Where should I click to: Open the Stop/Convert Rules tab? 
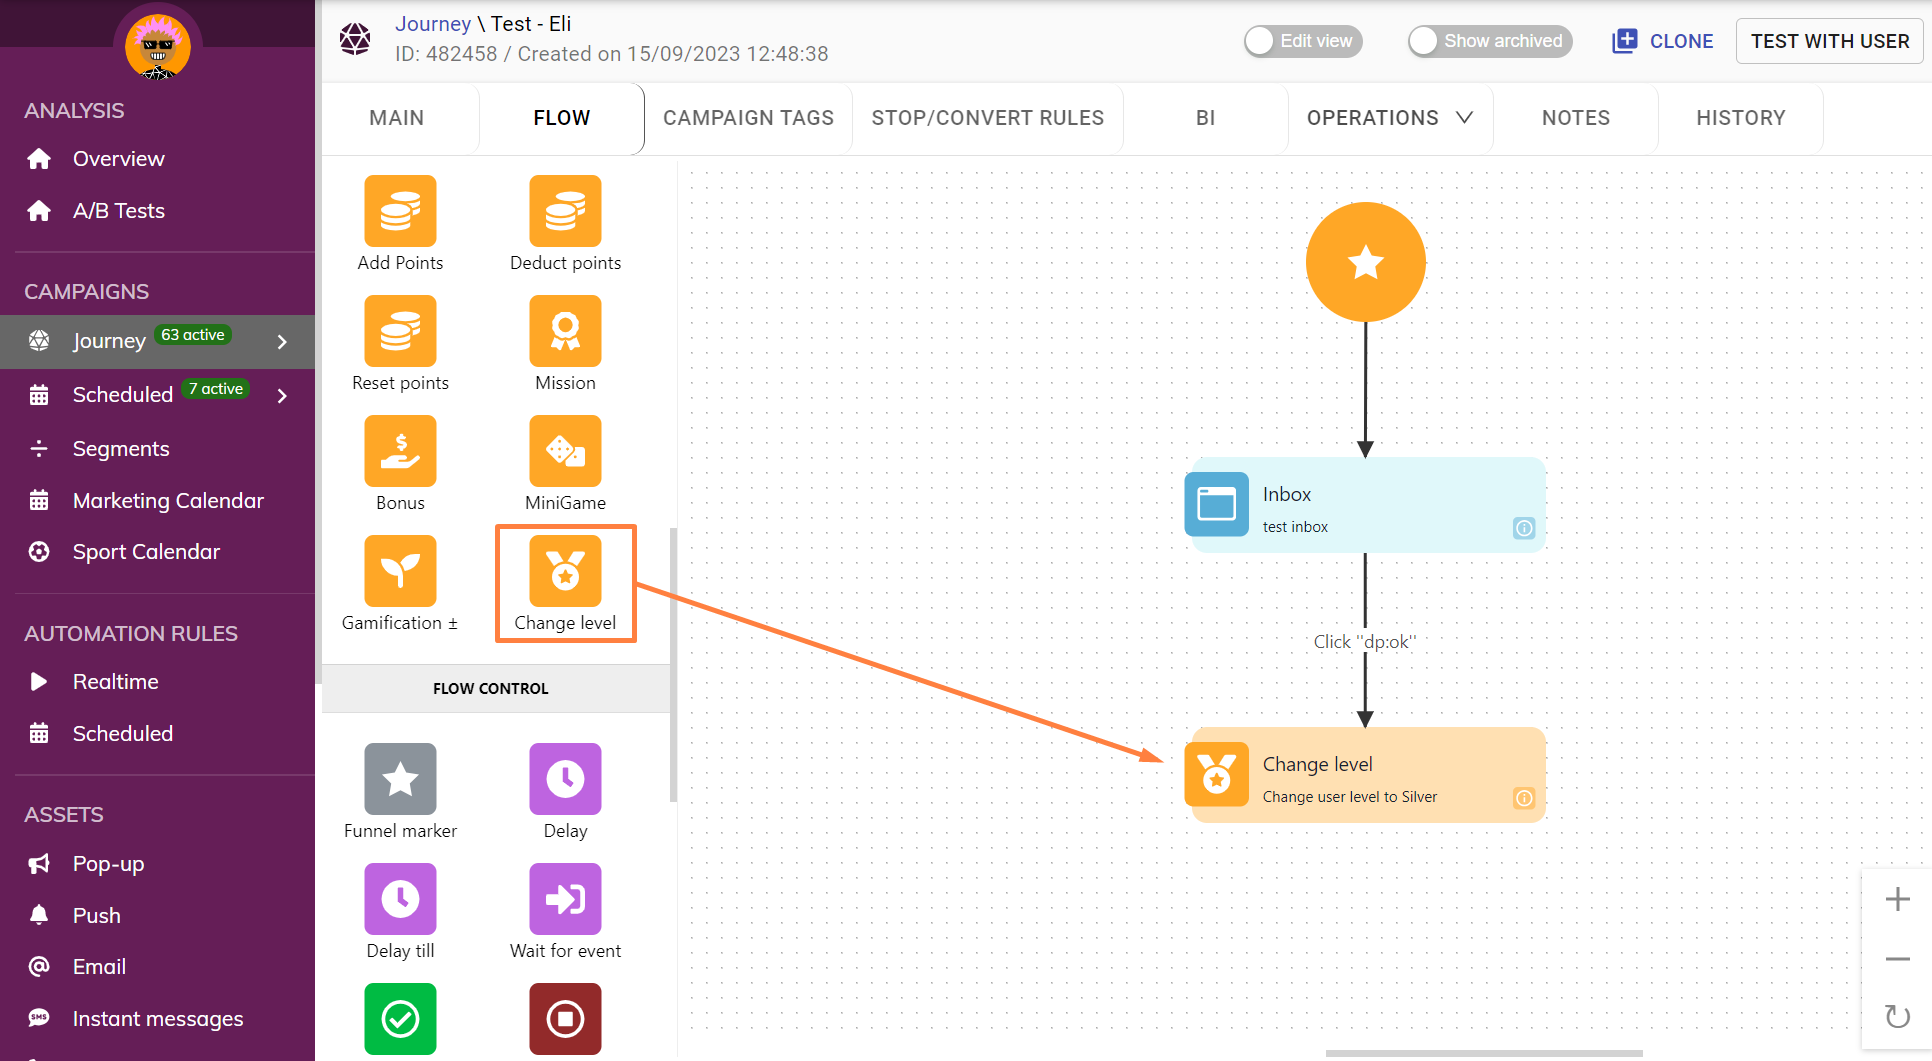coord(987,118)
